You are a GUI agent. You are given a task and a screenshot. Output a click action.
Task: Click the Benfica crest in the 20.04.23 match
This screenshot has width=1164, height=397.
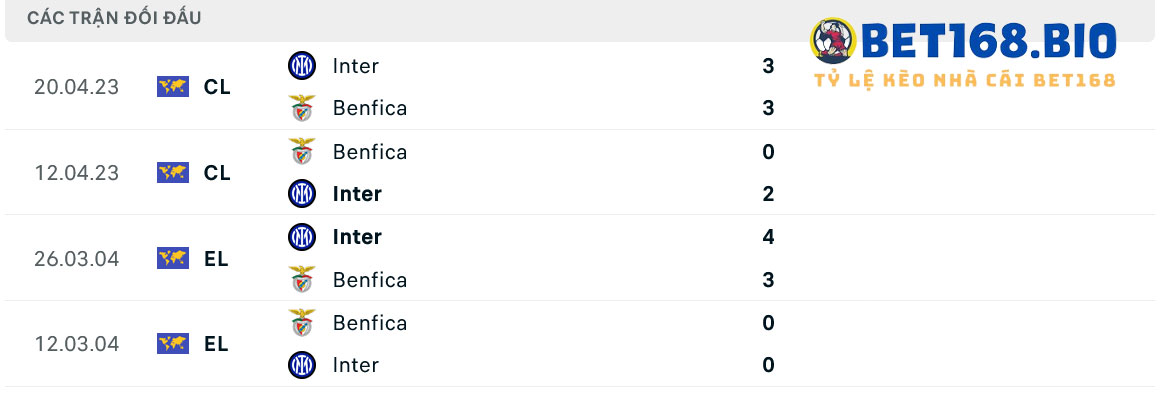[301, 108]
